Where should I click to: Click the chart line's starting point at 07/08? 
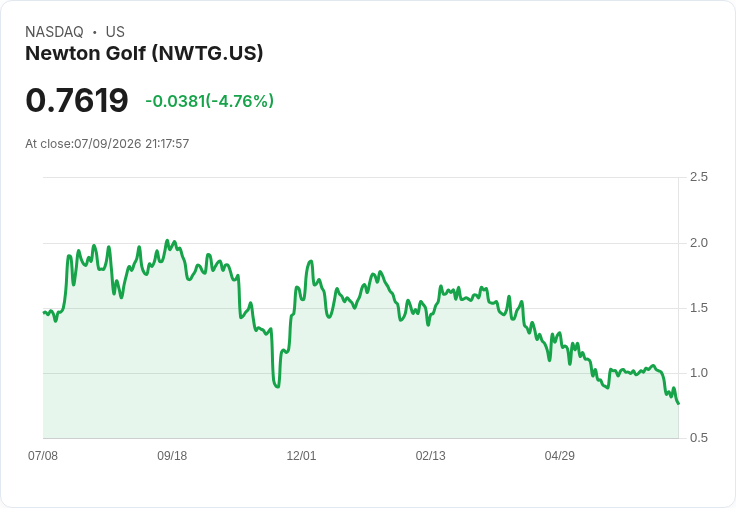click(x=44, y=312)
